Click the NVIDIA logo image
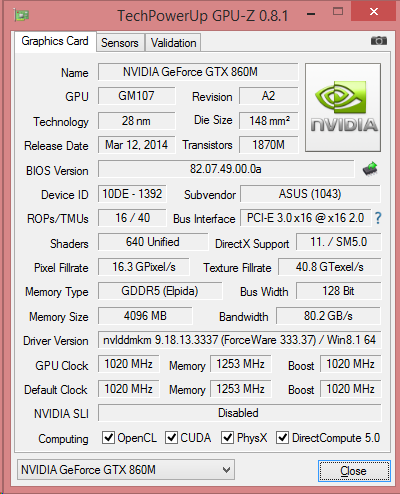Viewport: 400px width, 494px height. pos(343,107)
